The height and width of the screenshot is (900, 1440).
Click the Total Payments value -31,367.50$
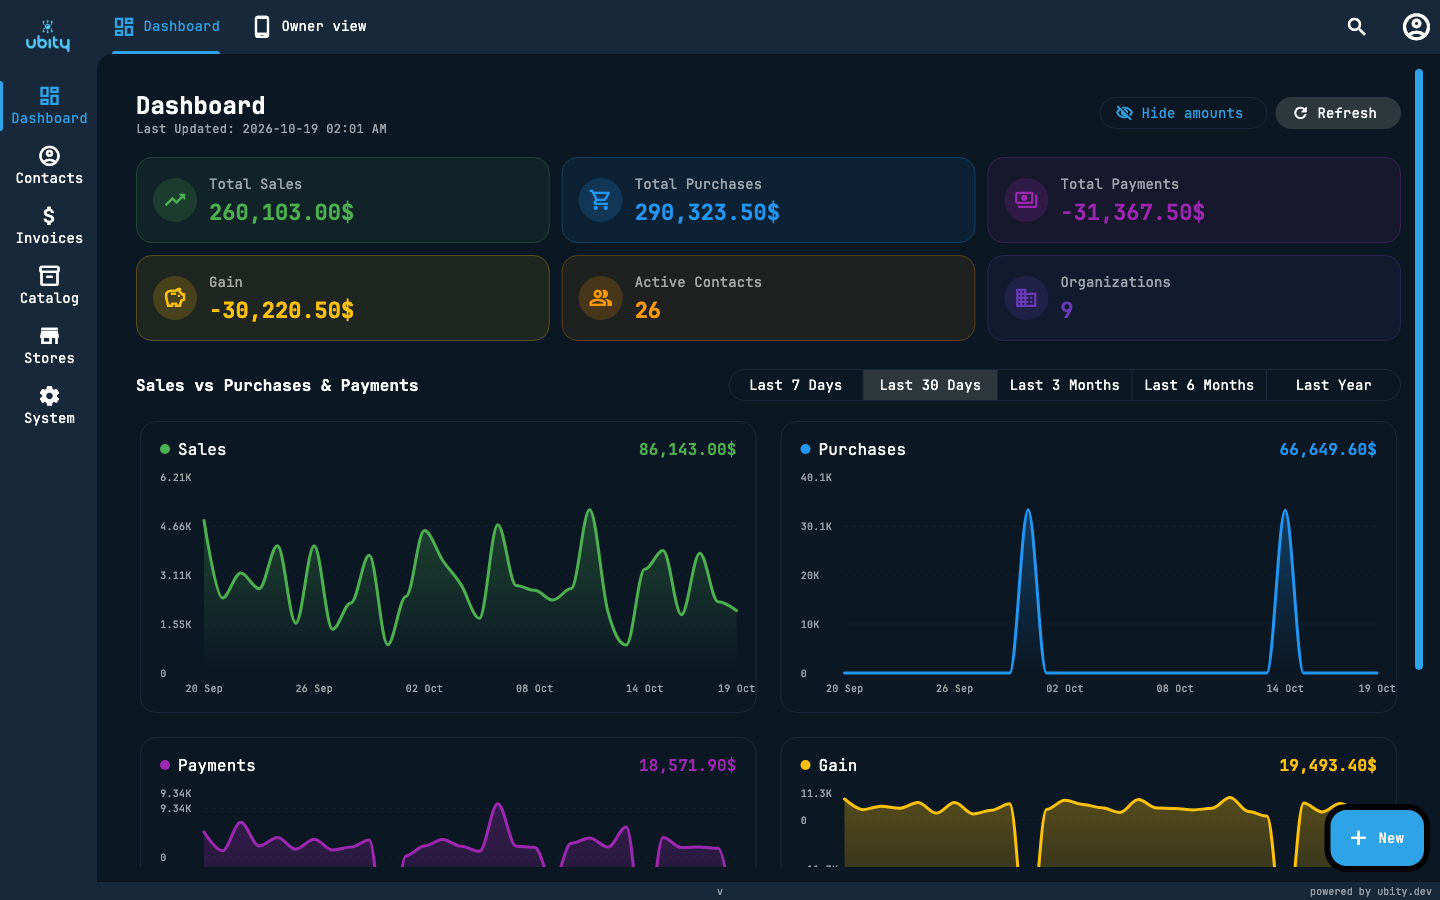coord(1132,212)
